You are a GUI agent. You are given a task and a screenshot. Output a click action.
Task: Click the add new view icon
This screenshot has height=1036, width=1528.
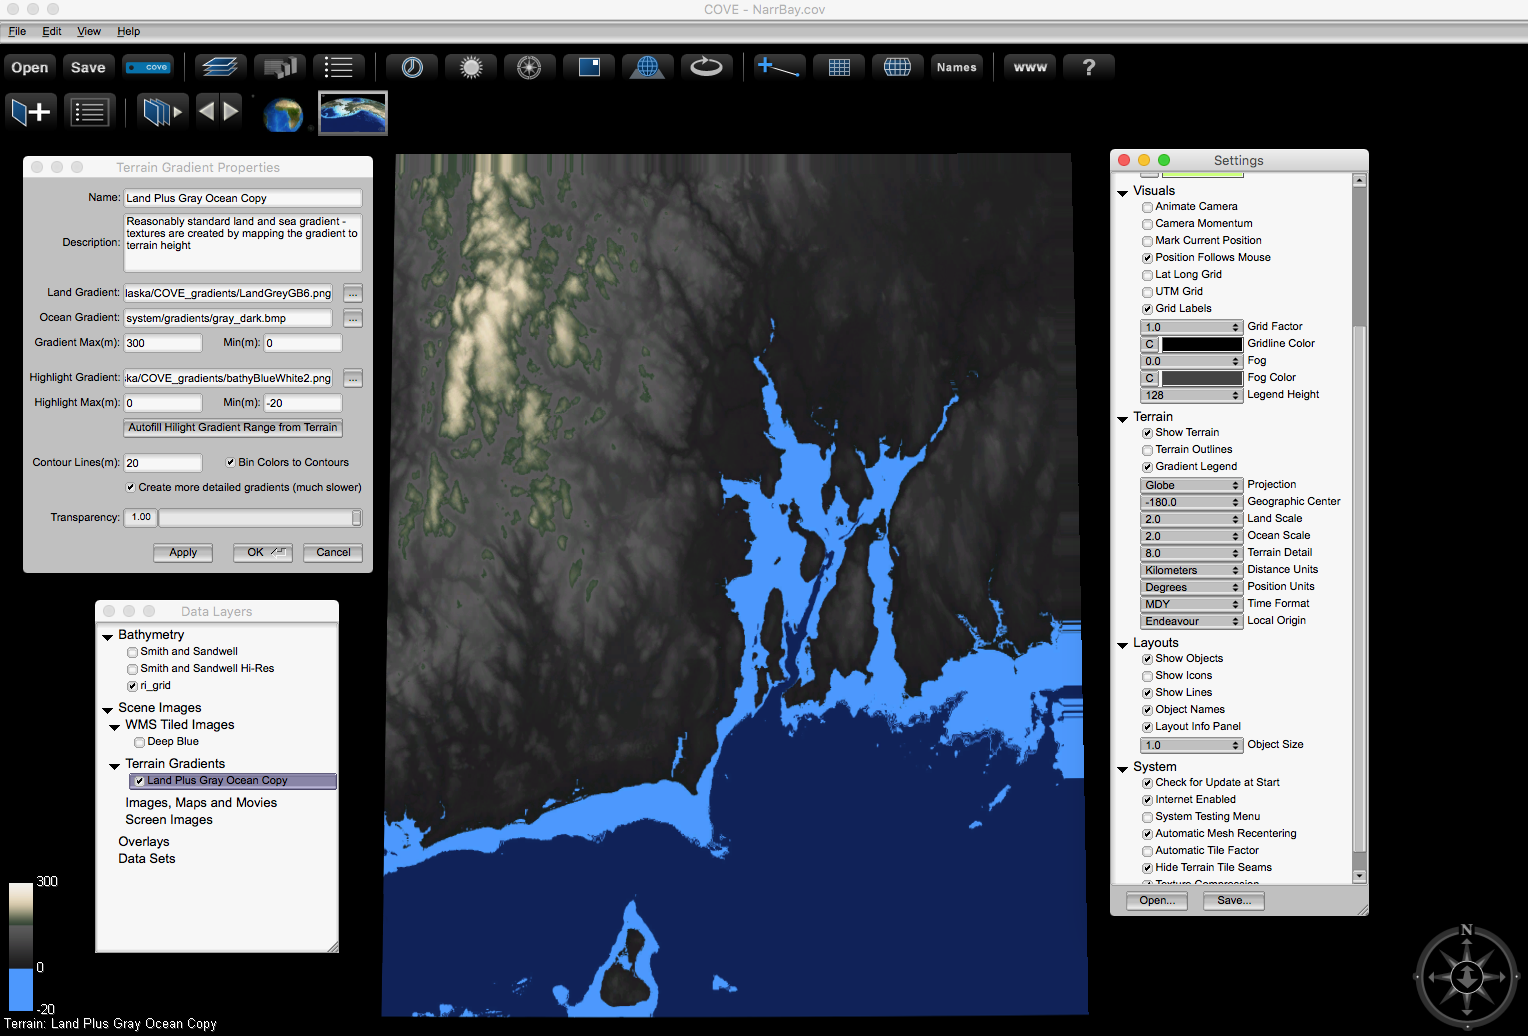click(30, 112)
